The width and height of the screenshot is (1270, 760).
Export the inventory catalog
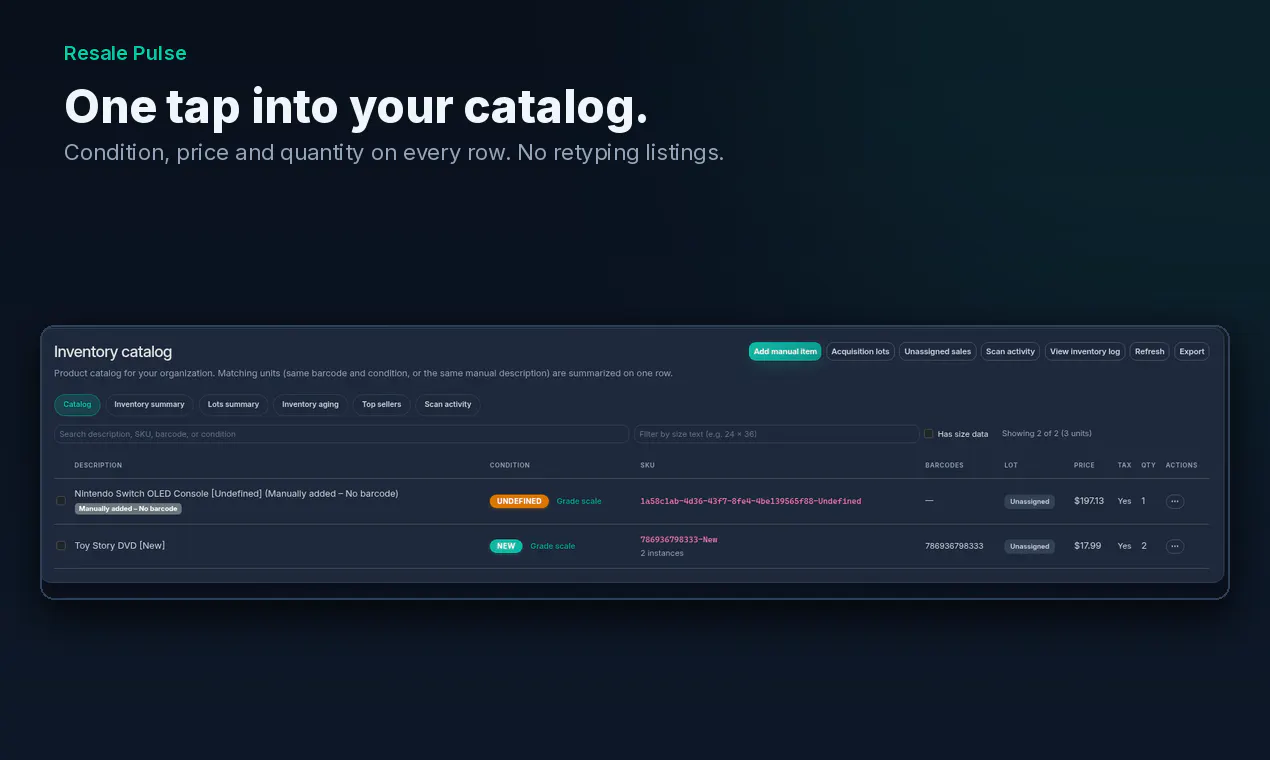(1191, 352)
